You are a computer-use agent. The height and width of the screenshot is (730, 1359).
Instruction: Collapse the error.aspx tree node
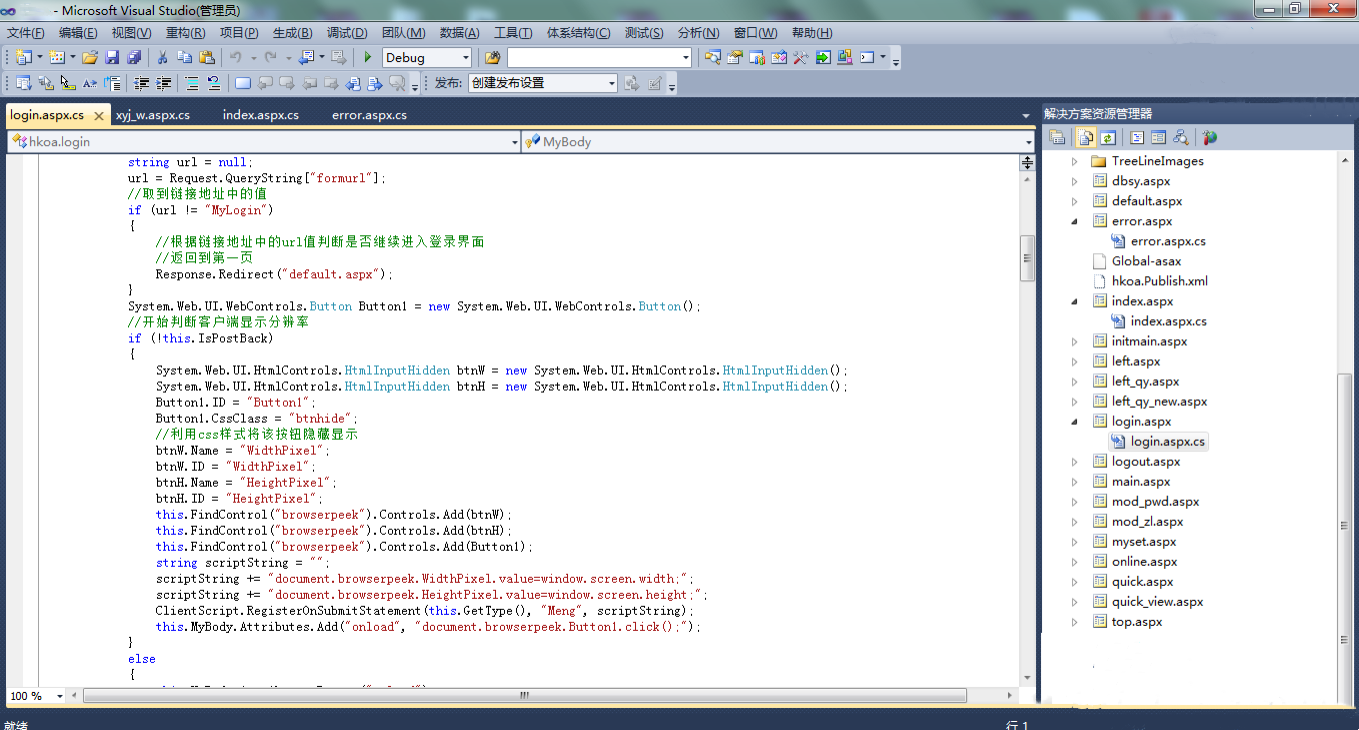(x=1075, y=221)
